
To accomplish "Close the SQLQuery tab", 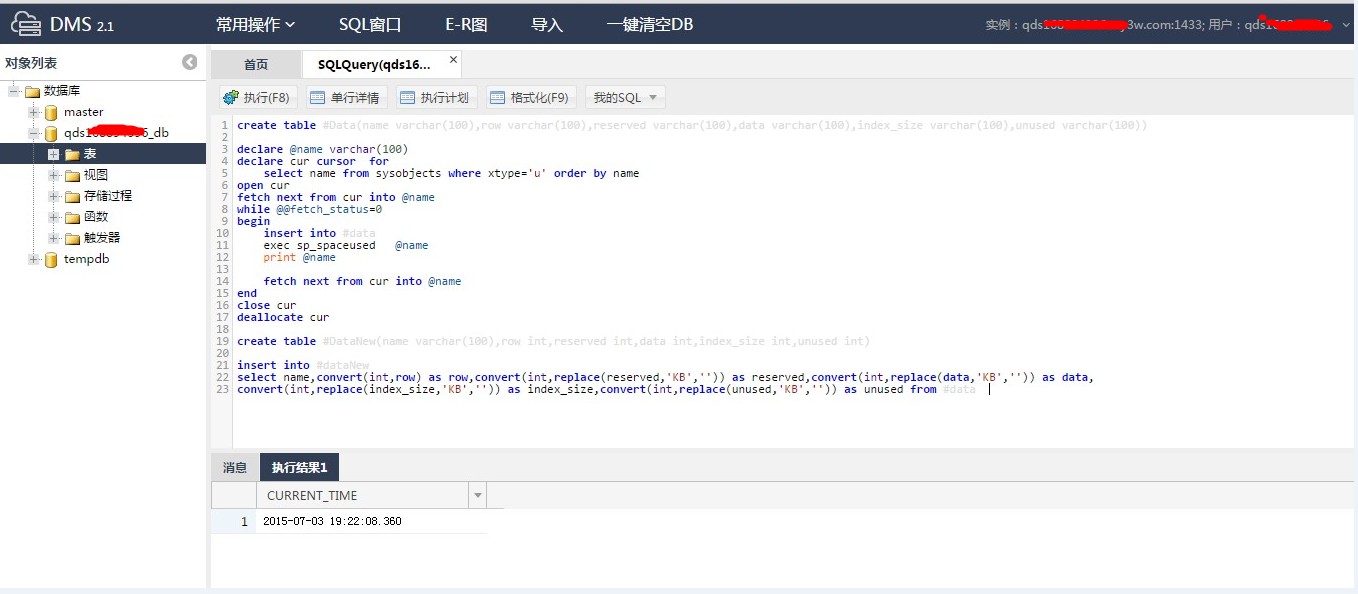I will click(453, 60).
